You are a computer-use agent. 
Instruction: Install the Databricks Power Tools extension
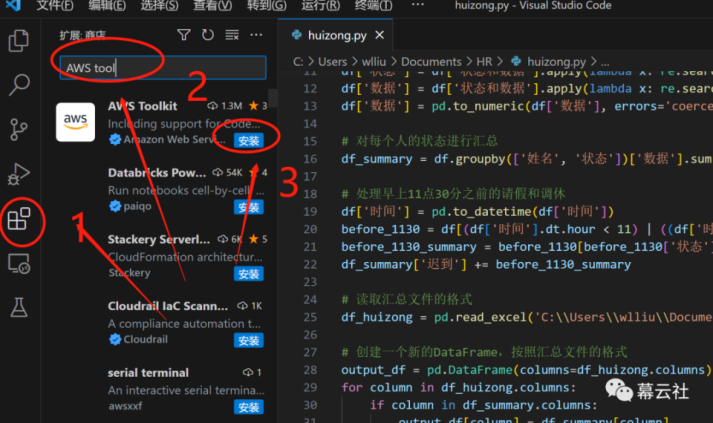click(249, 207)
